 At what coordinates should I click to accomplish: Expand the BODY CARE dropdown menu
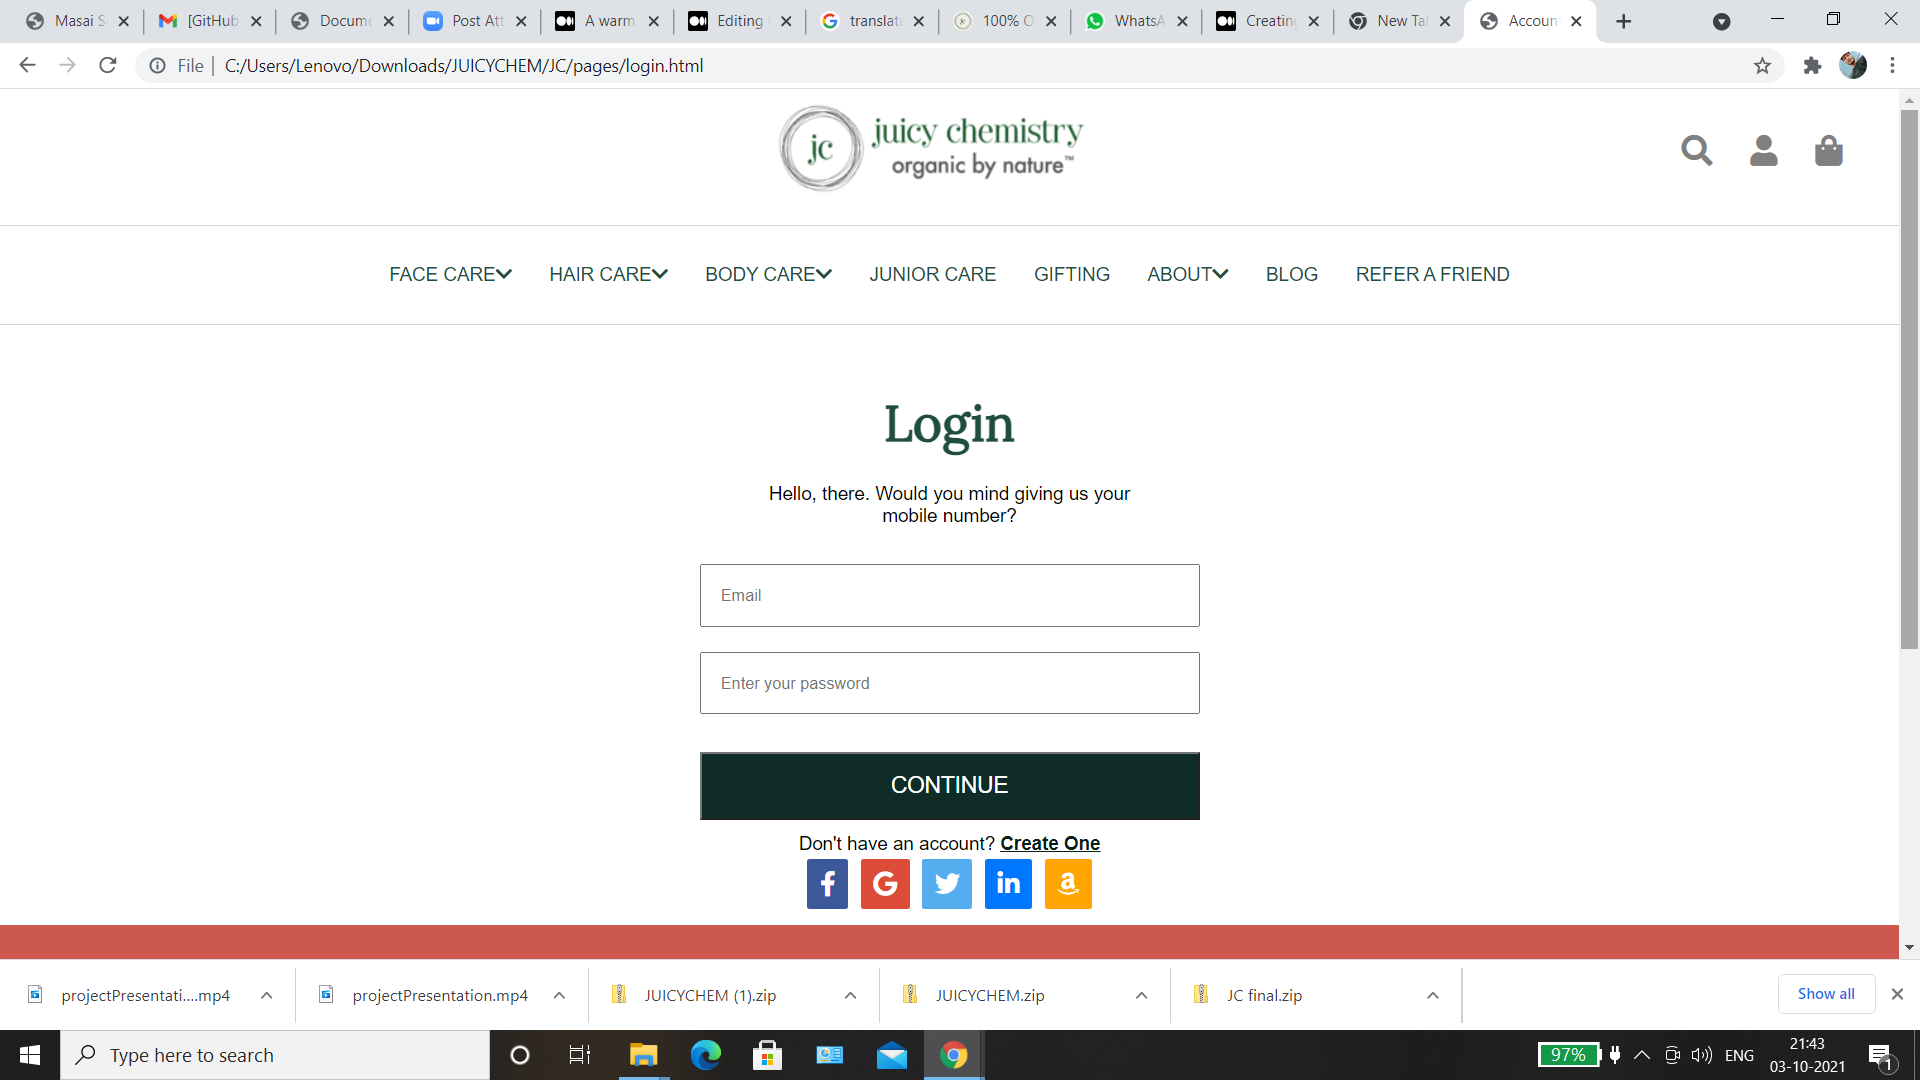pos(768,274)
